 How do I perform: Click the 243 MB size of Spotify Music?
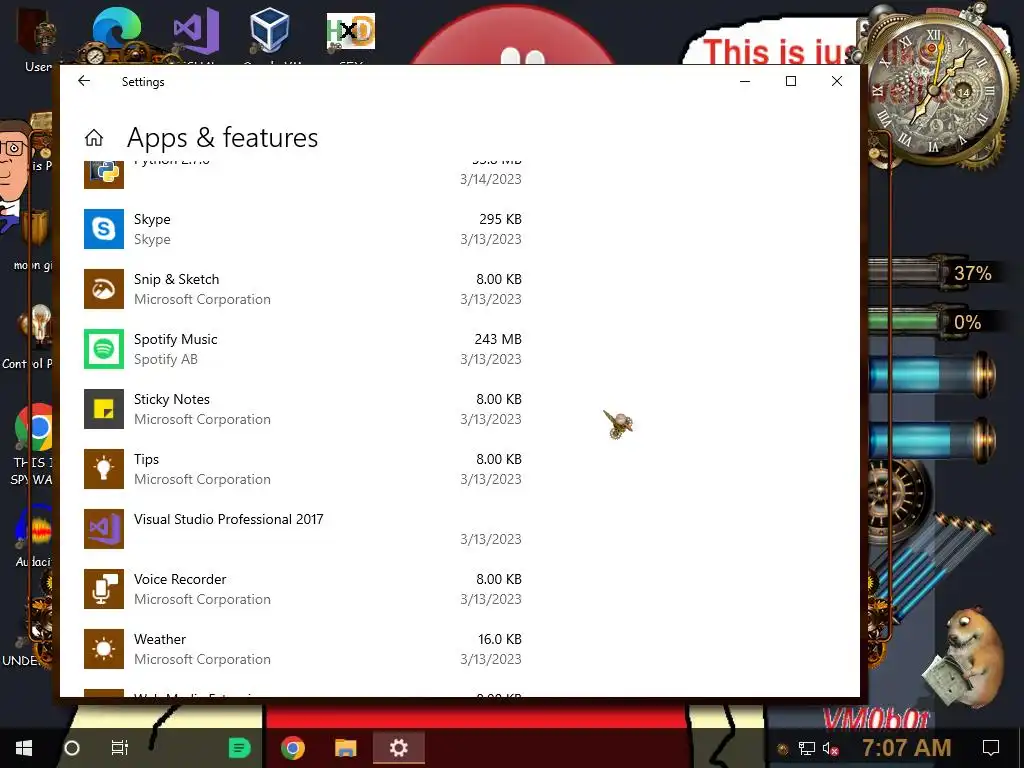coord(498,340)
